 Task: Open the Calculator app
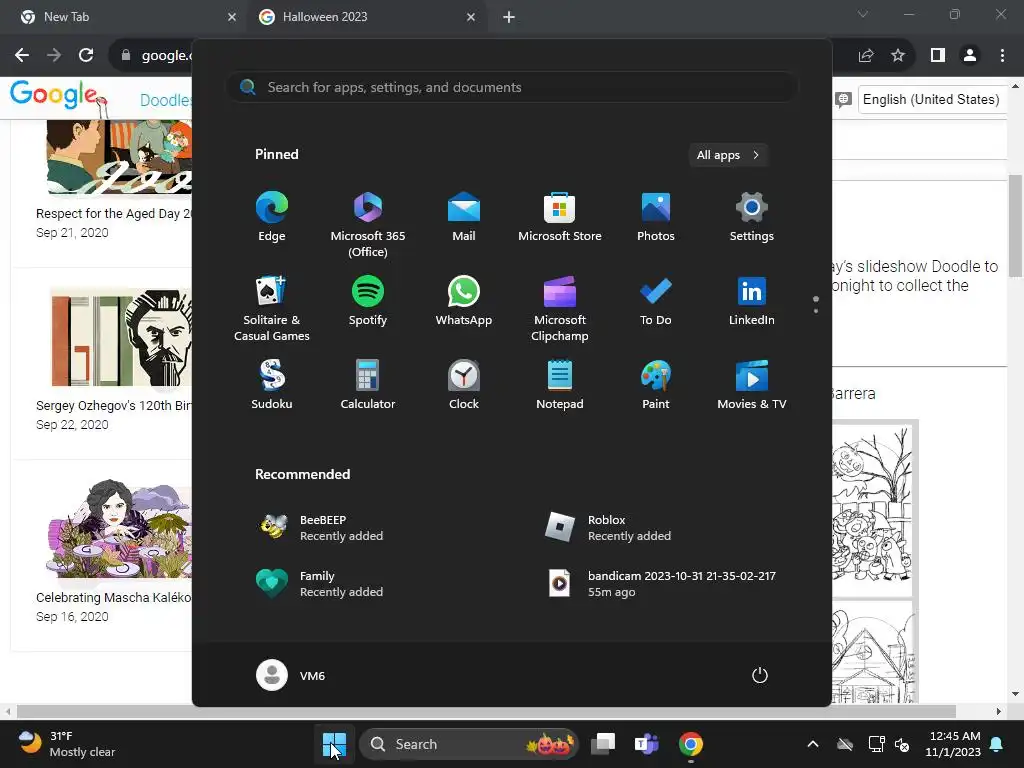click(x=368, y=385)
